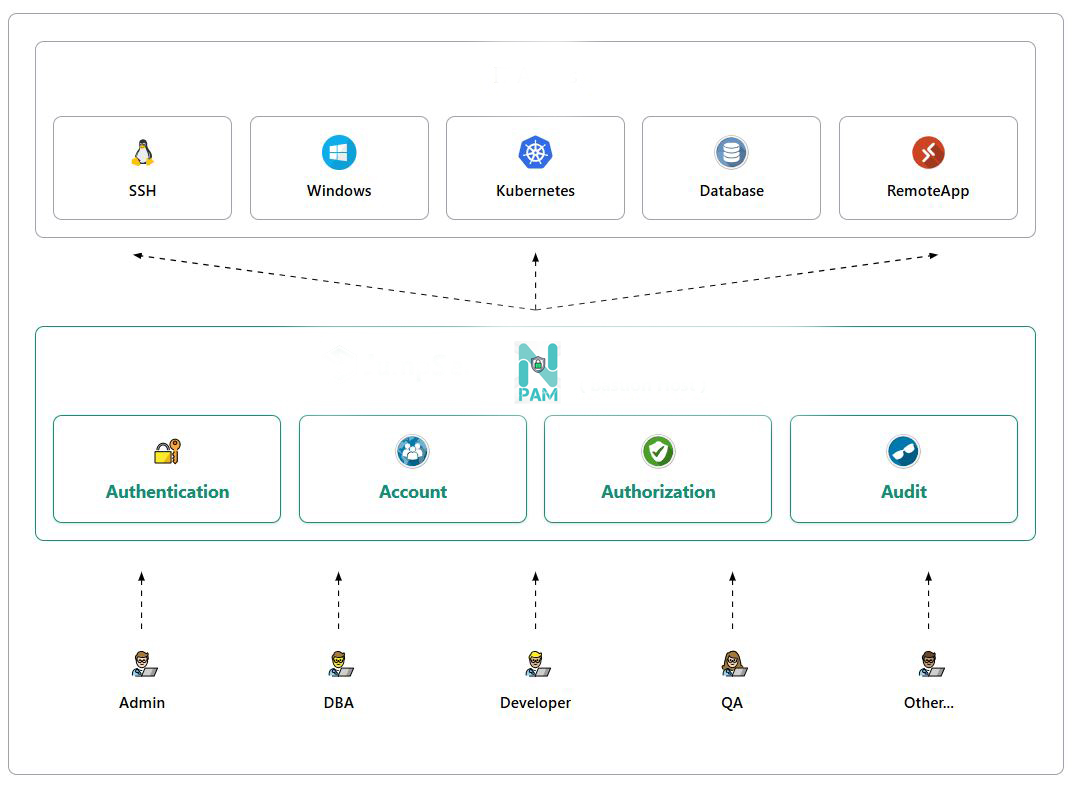Click the Authorization label text

[x=658, y=492]
